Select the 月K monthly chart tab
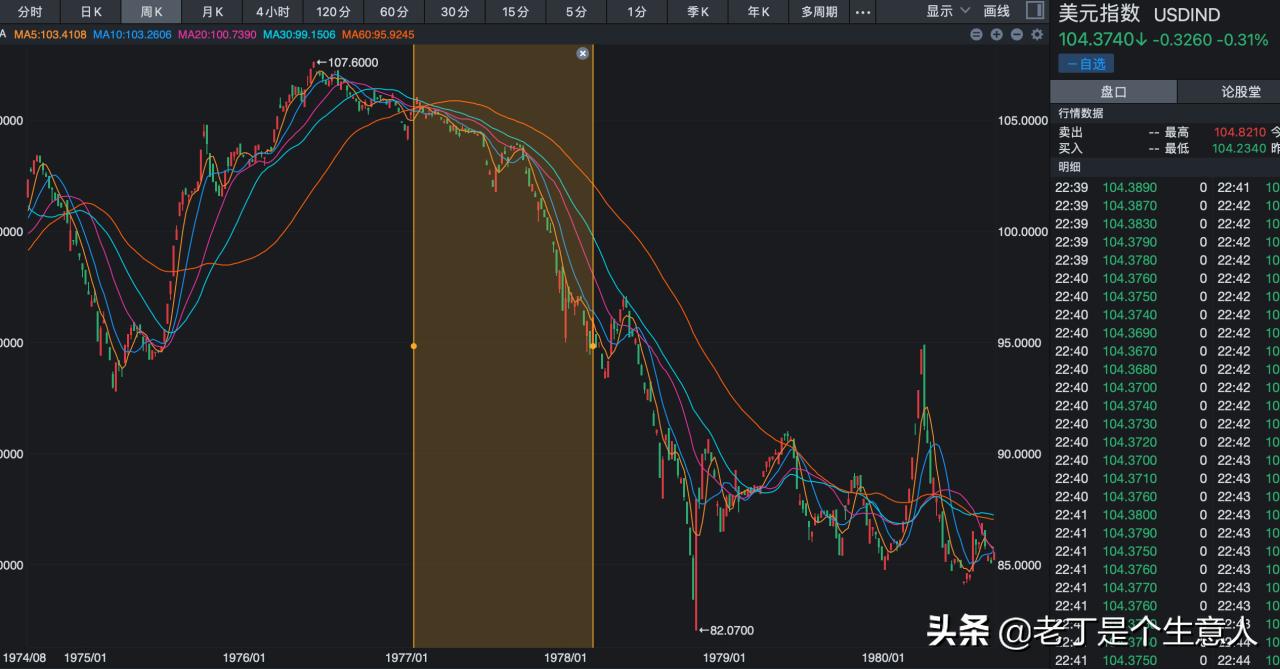Viewport: 1280px width, 669px height. click(212, 12)
